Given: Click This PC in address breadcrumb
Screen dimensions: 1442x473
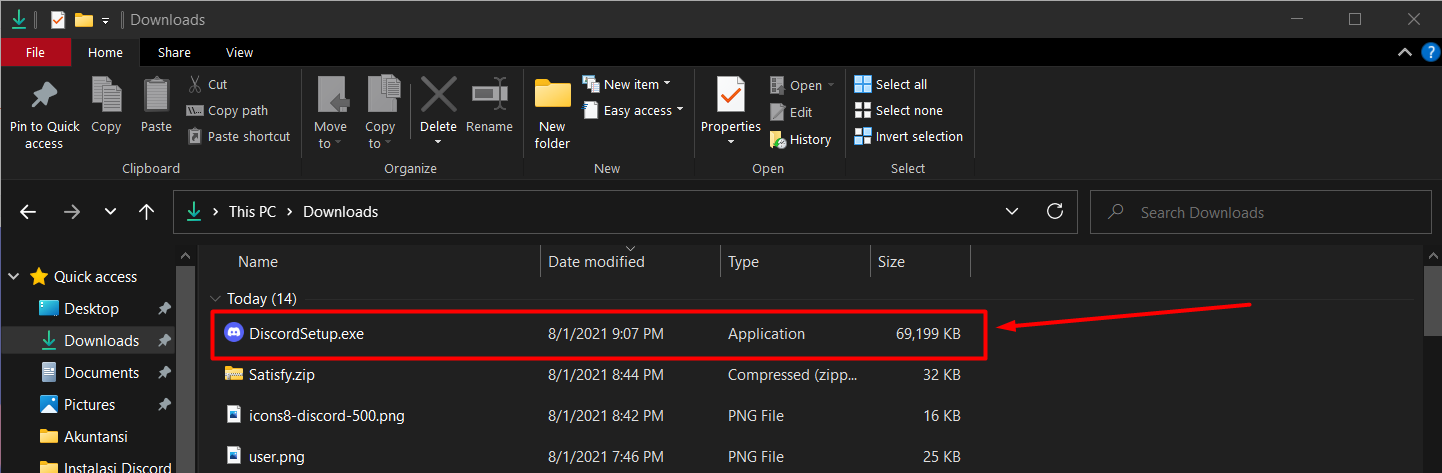Looking at the screenshot, I should [254, 212].
